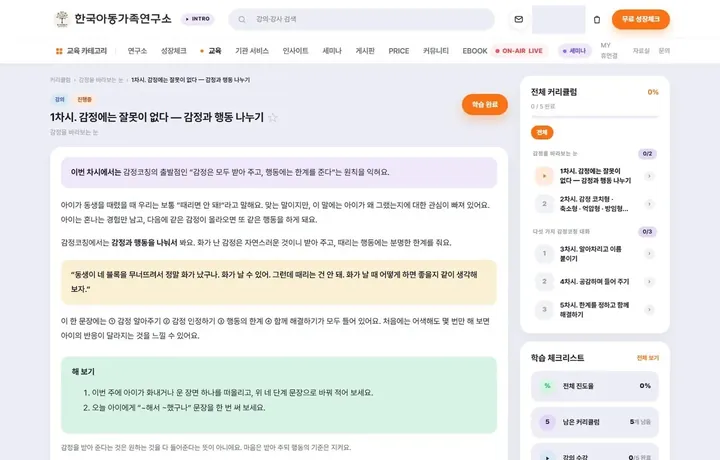Click the percent icon of 전체 진도율
720x460 pixels.
[x=547, y=386]
